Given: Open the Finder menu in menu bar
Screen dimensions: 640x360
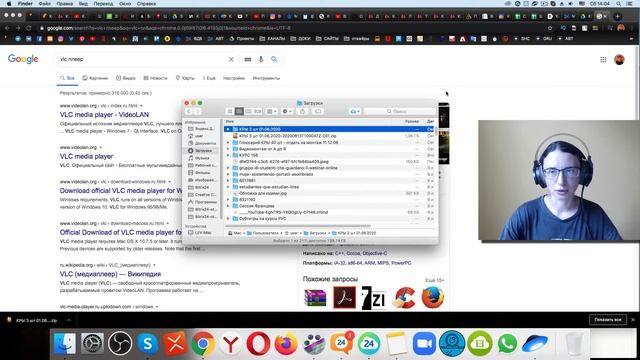Looking at the screenshot, I should point(25,3).
